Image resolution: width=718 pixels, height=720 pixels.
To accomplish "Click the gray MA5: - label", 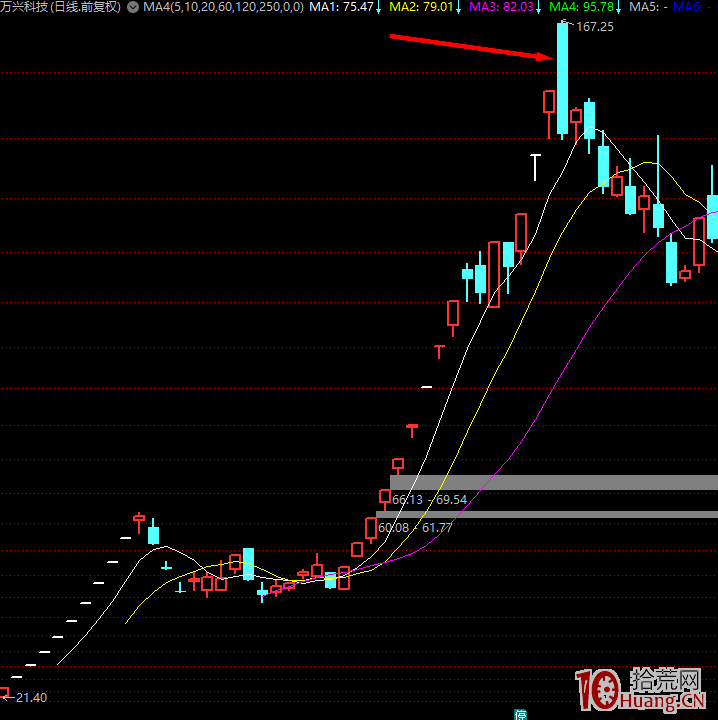I will [x=648, y=7].
